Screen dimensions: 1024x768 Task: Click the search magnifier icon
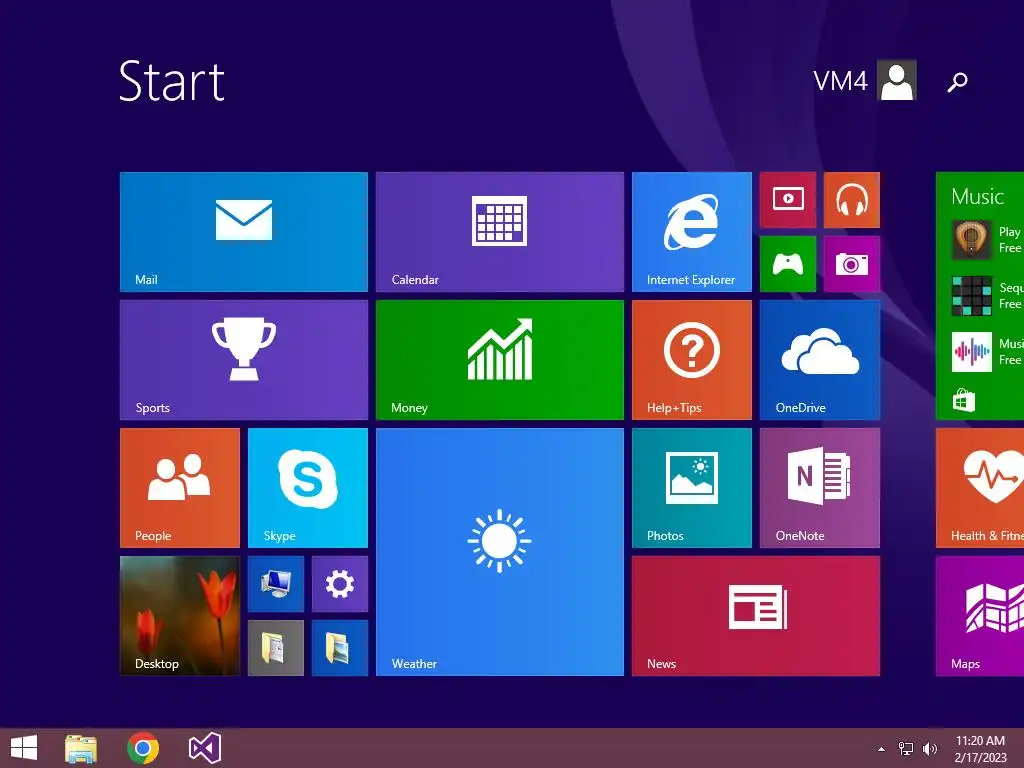(957, 82)
